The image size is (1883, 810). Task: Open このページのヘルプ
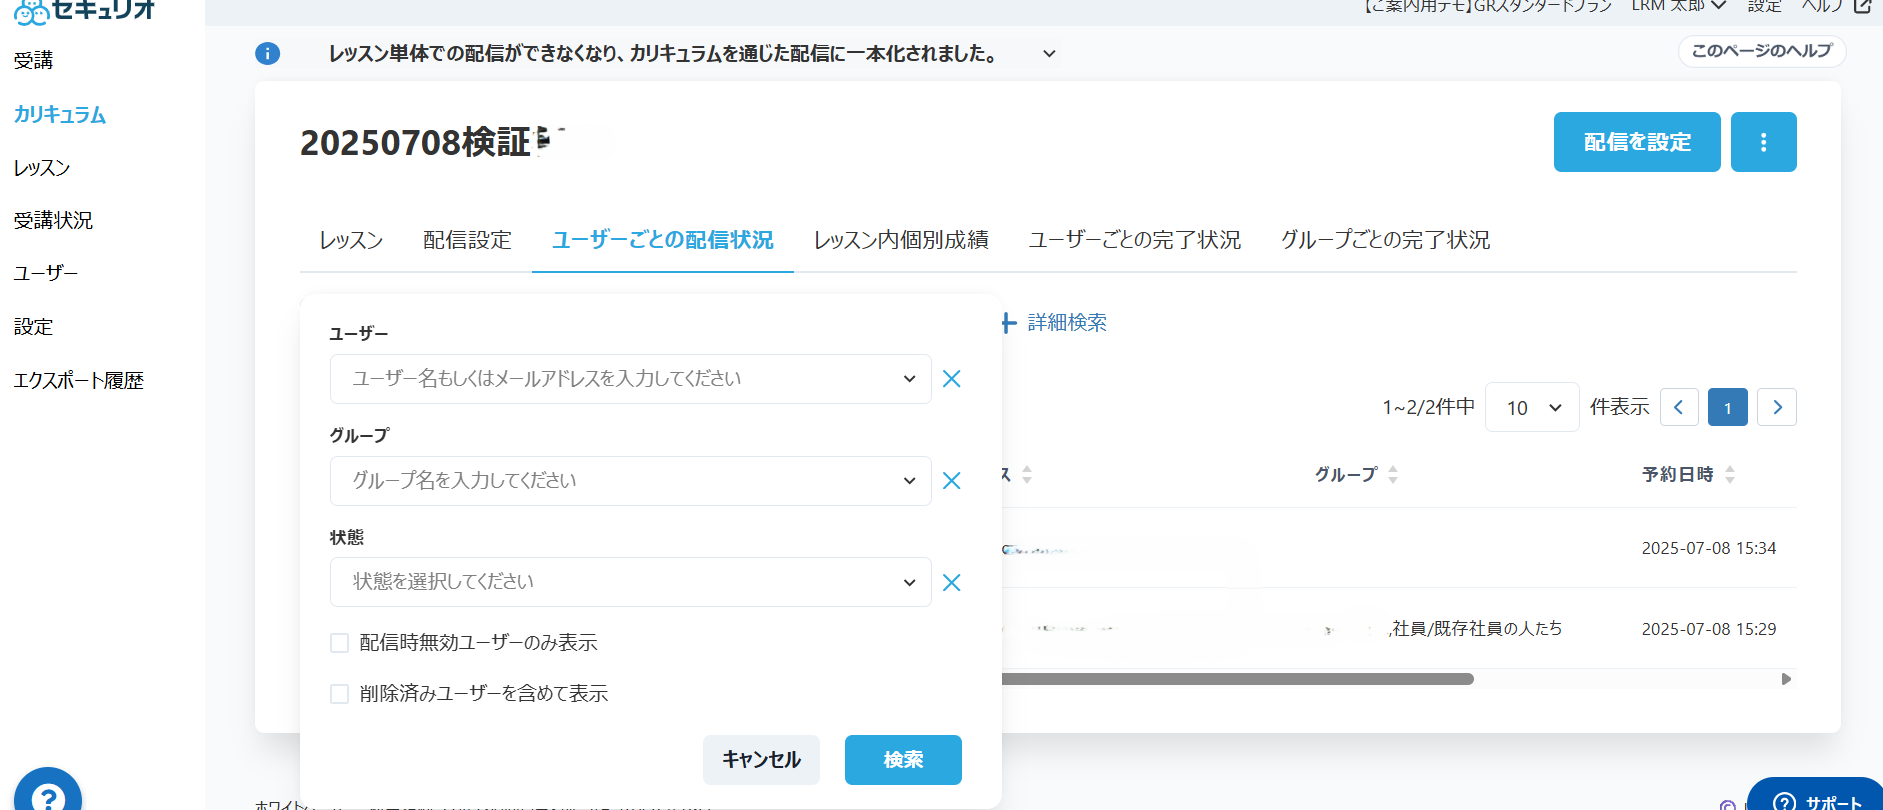1761,51
